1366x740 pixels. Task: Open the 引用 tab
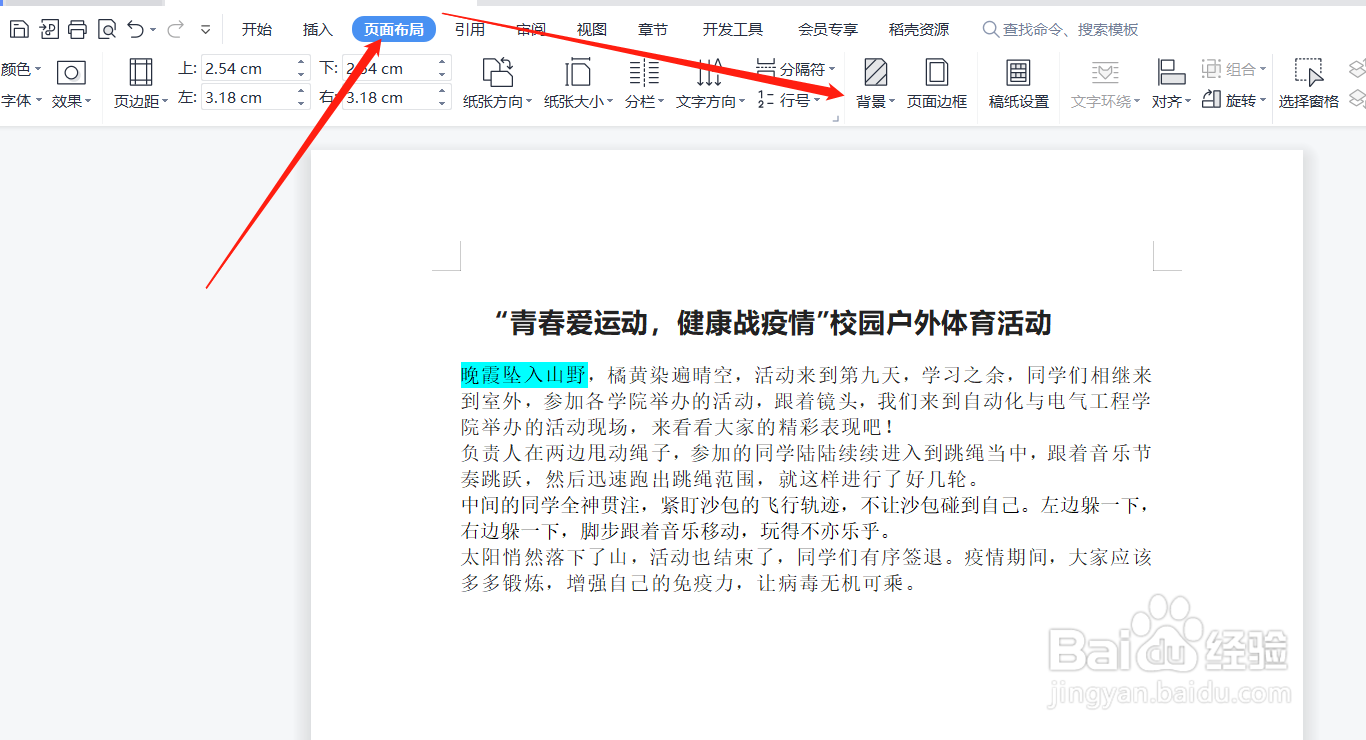(x=470, y=29)
